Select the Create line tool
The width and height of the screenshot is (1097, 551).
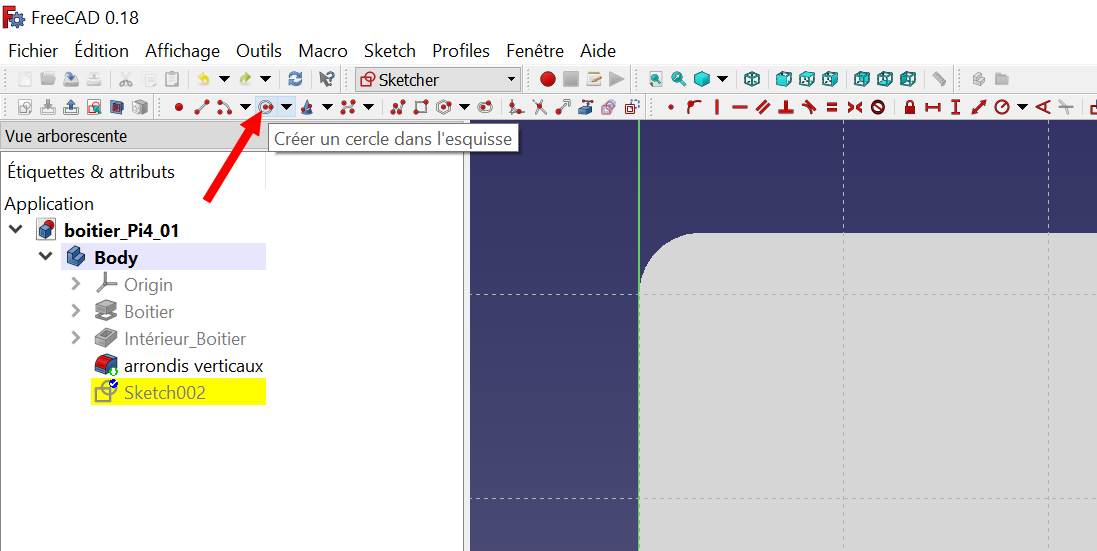pos(201,108)
